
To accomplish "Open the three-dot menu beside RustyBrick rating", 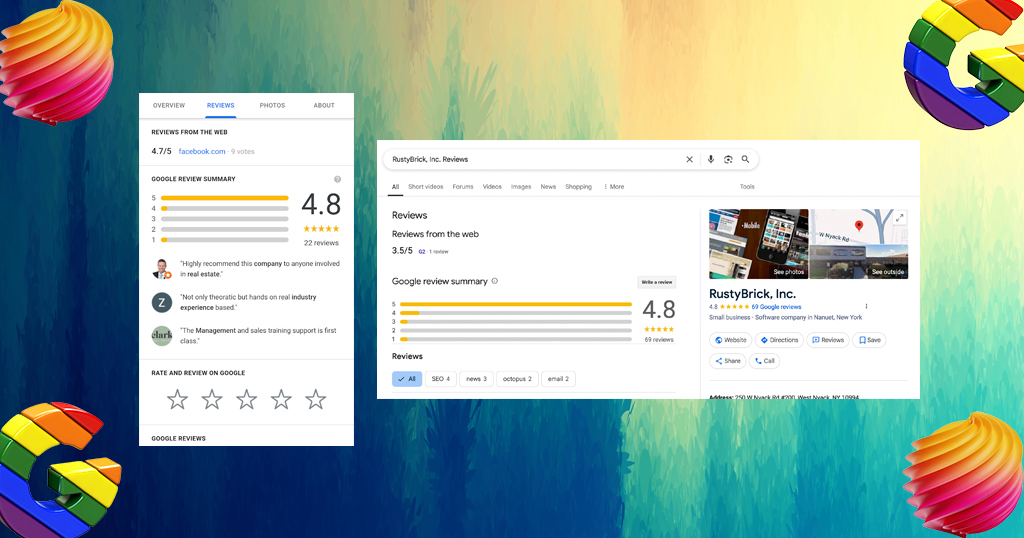I will click(866, 306).
